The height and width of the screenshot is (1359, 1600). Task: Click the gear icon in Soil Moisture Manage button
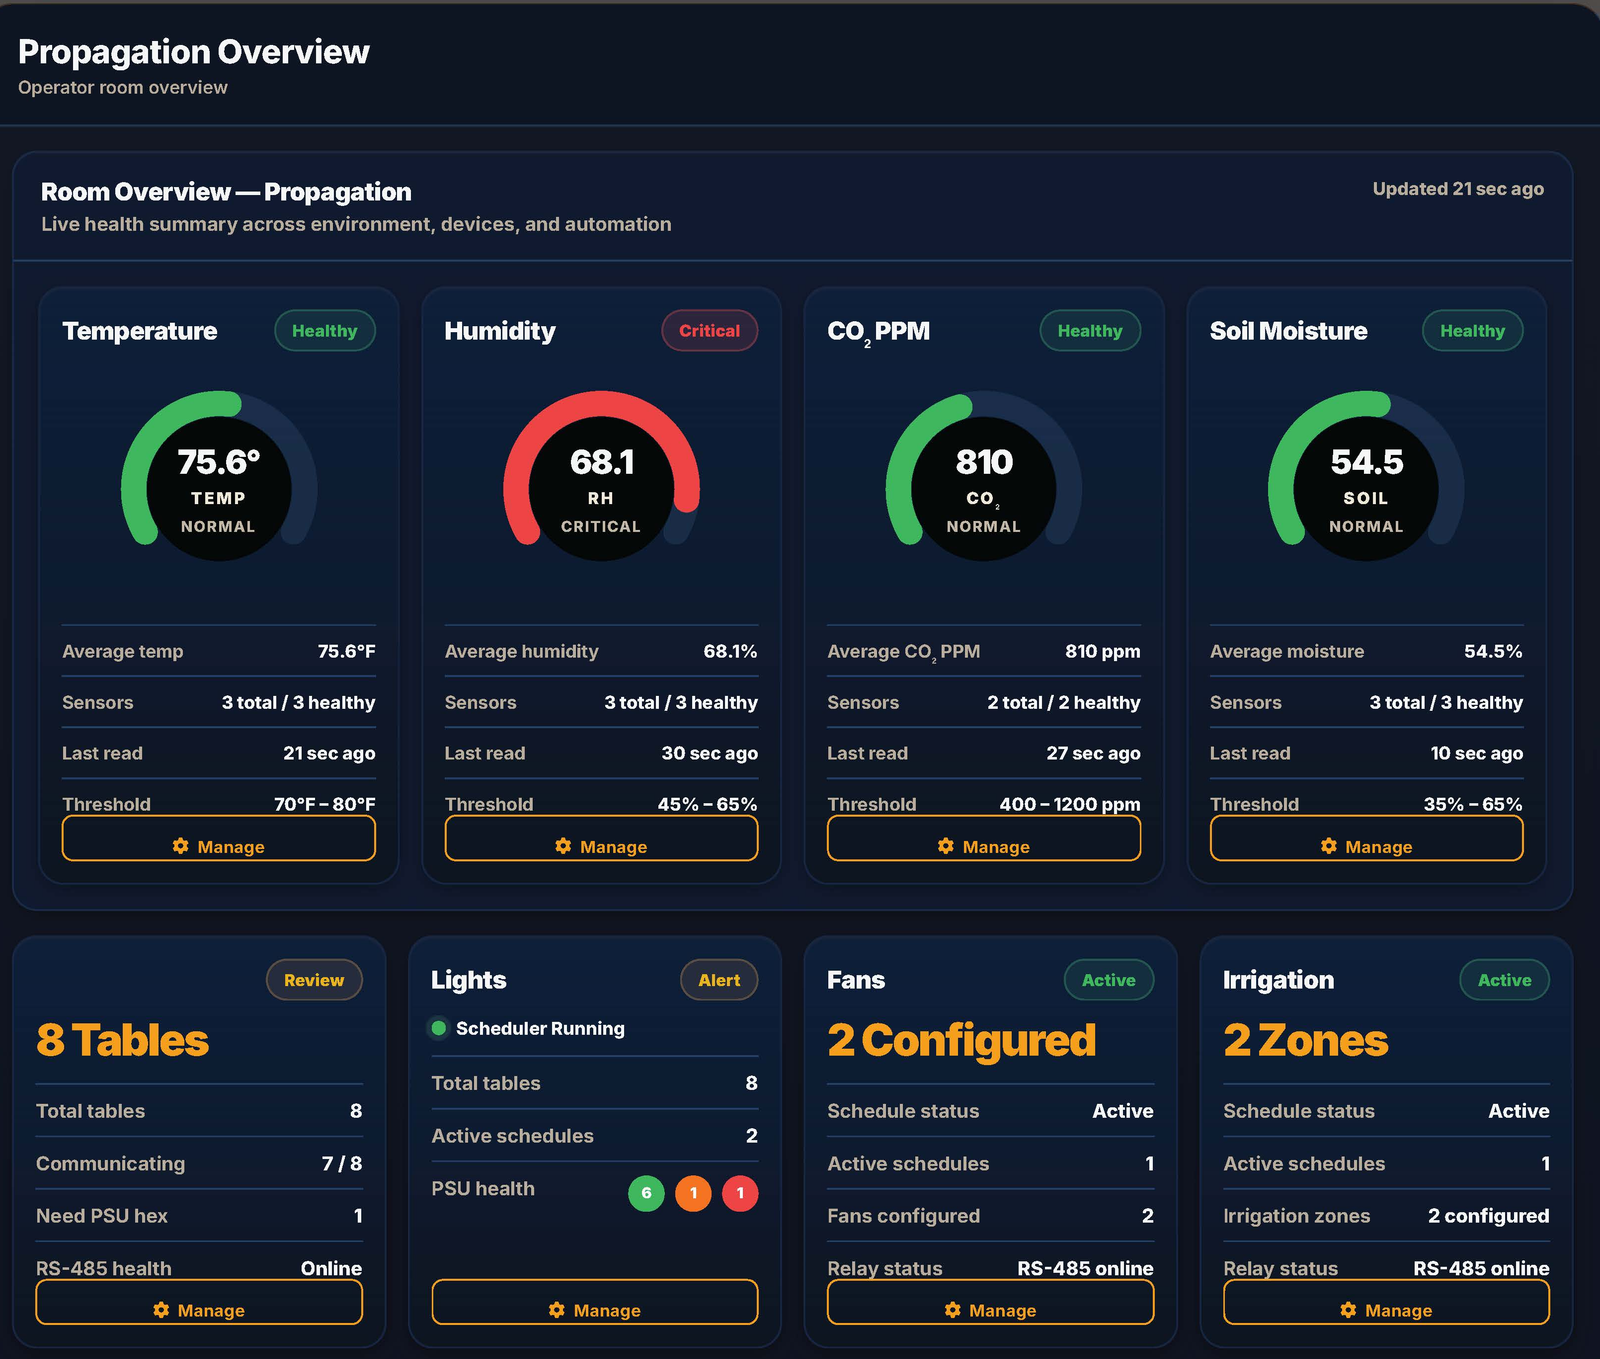tap(1328, 846)
